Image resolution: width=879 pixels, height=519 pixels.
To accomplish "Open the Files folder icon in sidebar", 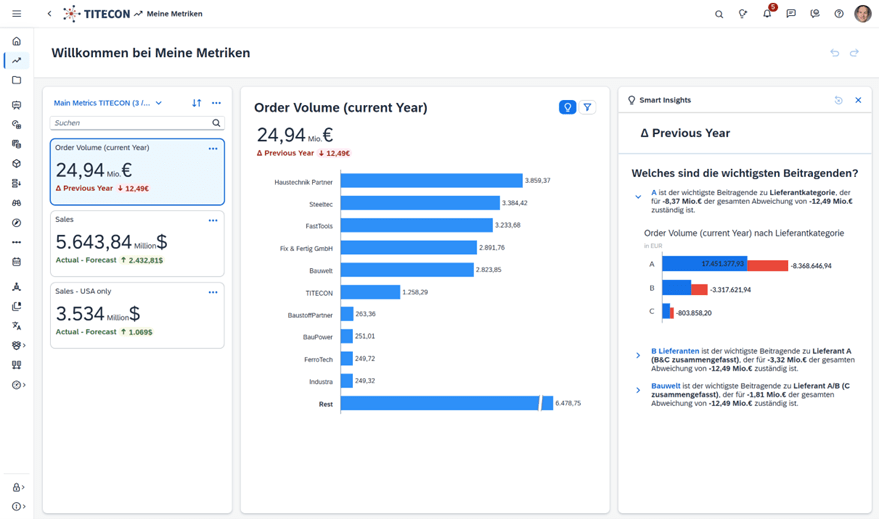I will click(x=16, y=80).
